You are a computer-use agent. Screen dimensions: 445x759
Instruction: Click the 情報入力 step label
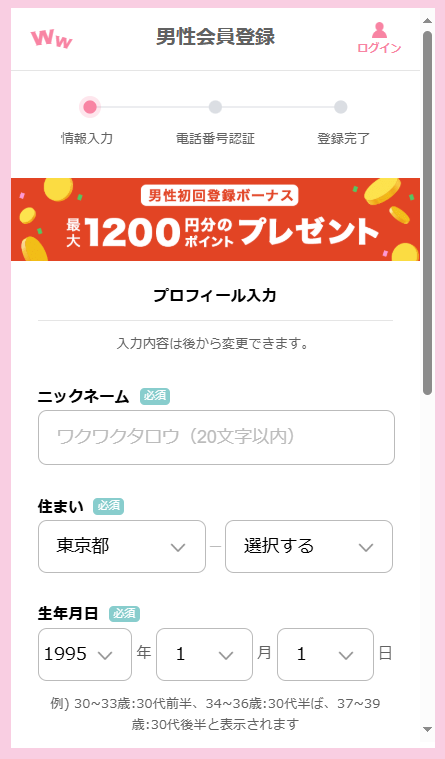87,138
